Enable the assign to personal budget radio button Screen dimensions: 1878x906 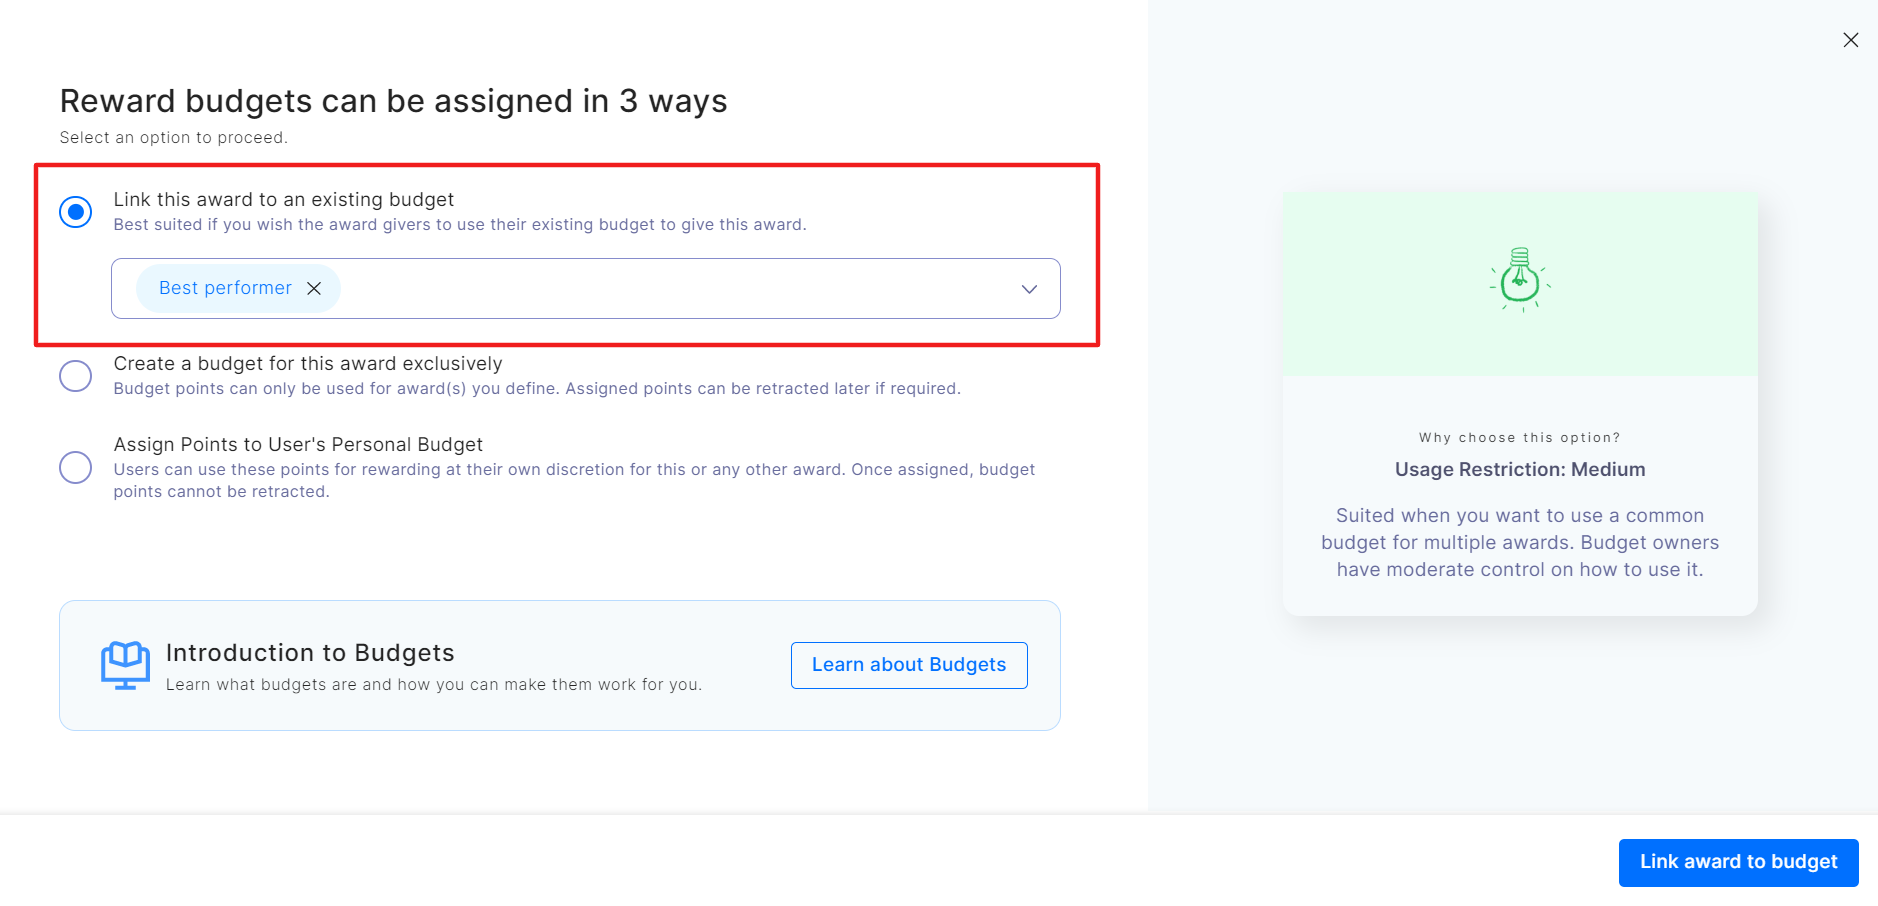[76, 467]
